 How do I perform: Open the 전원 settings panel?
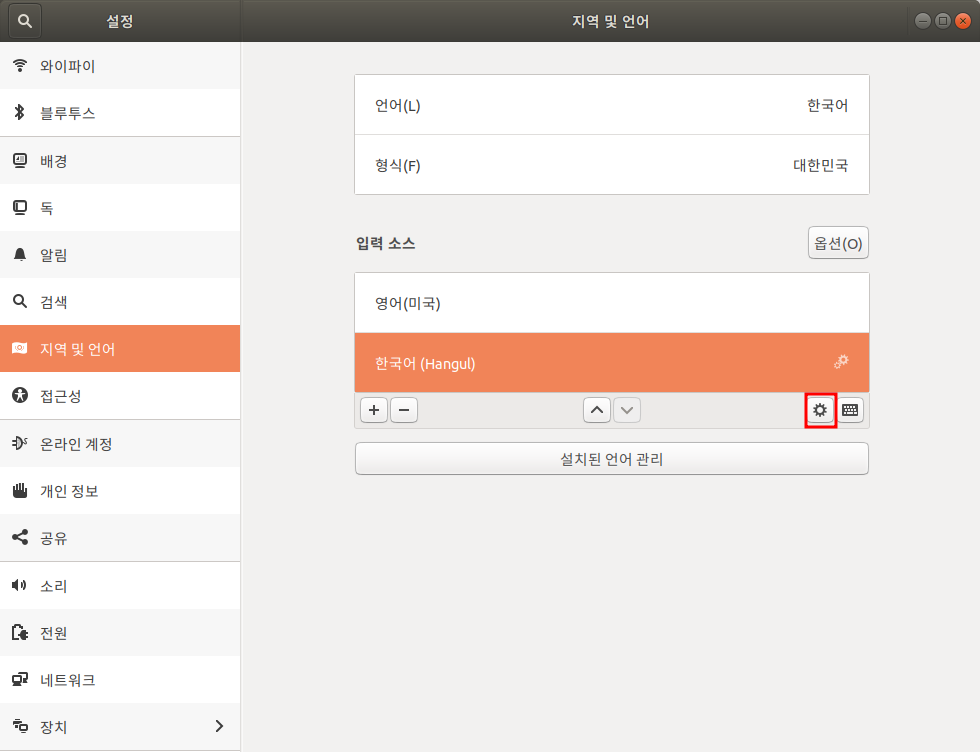[120, 633]
